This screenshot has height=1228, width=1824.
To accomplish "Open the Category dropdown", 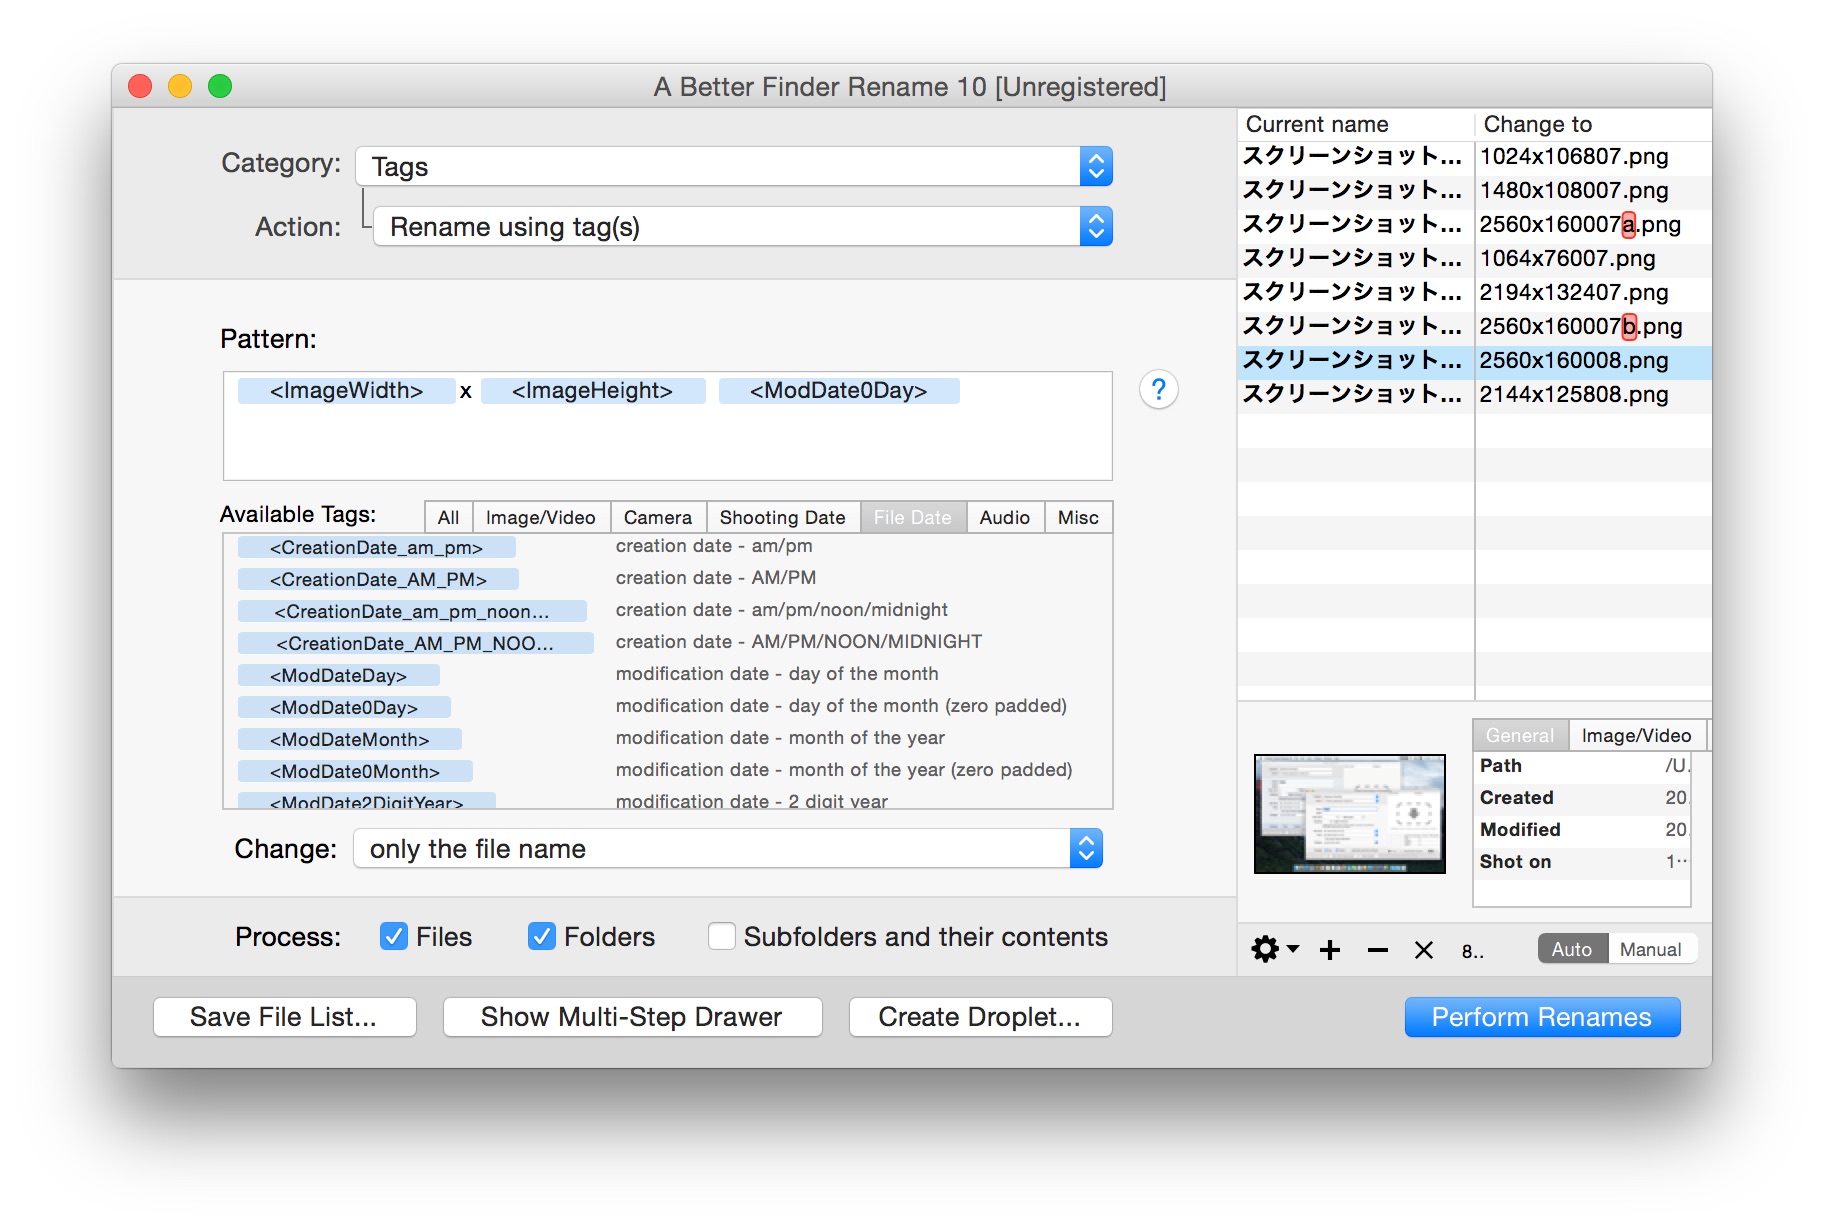I will [x=734, y=166].
